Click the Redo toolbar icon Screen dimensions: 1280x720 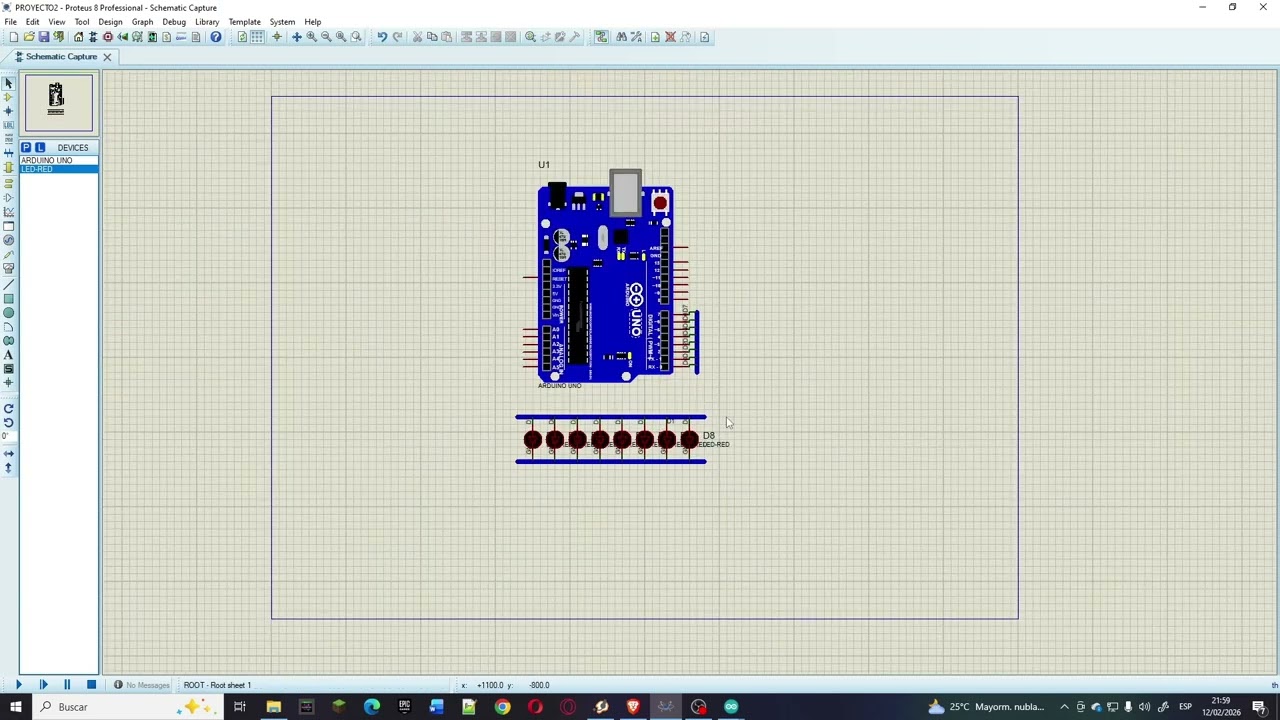[x=398, y=37]
